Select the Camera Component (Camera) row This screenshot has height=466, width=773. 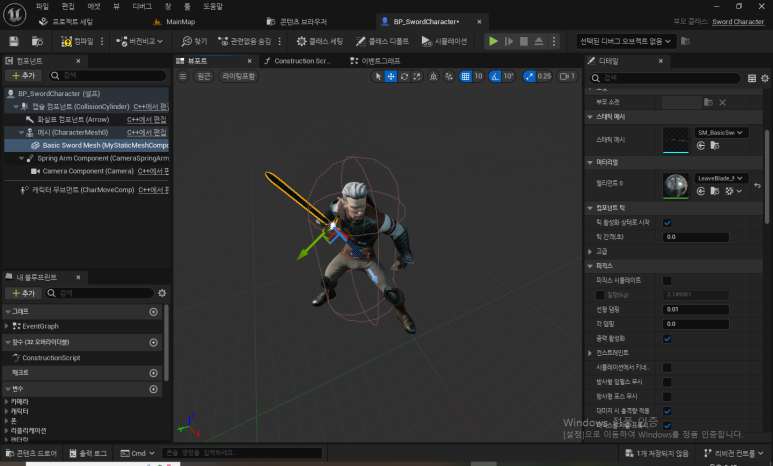click(87, 171)
